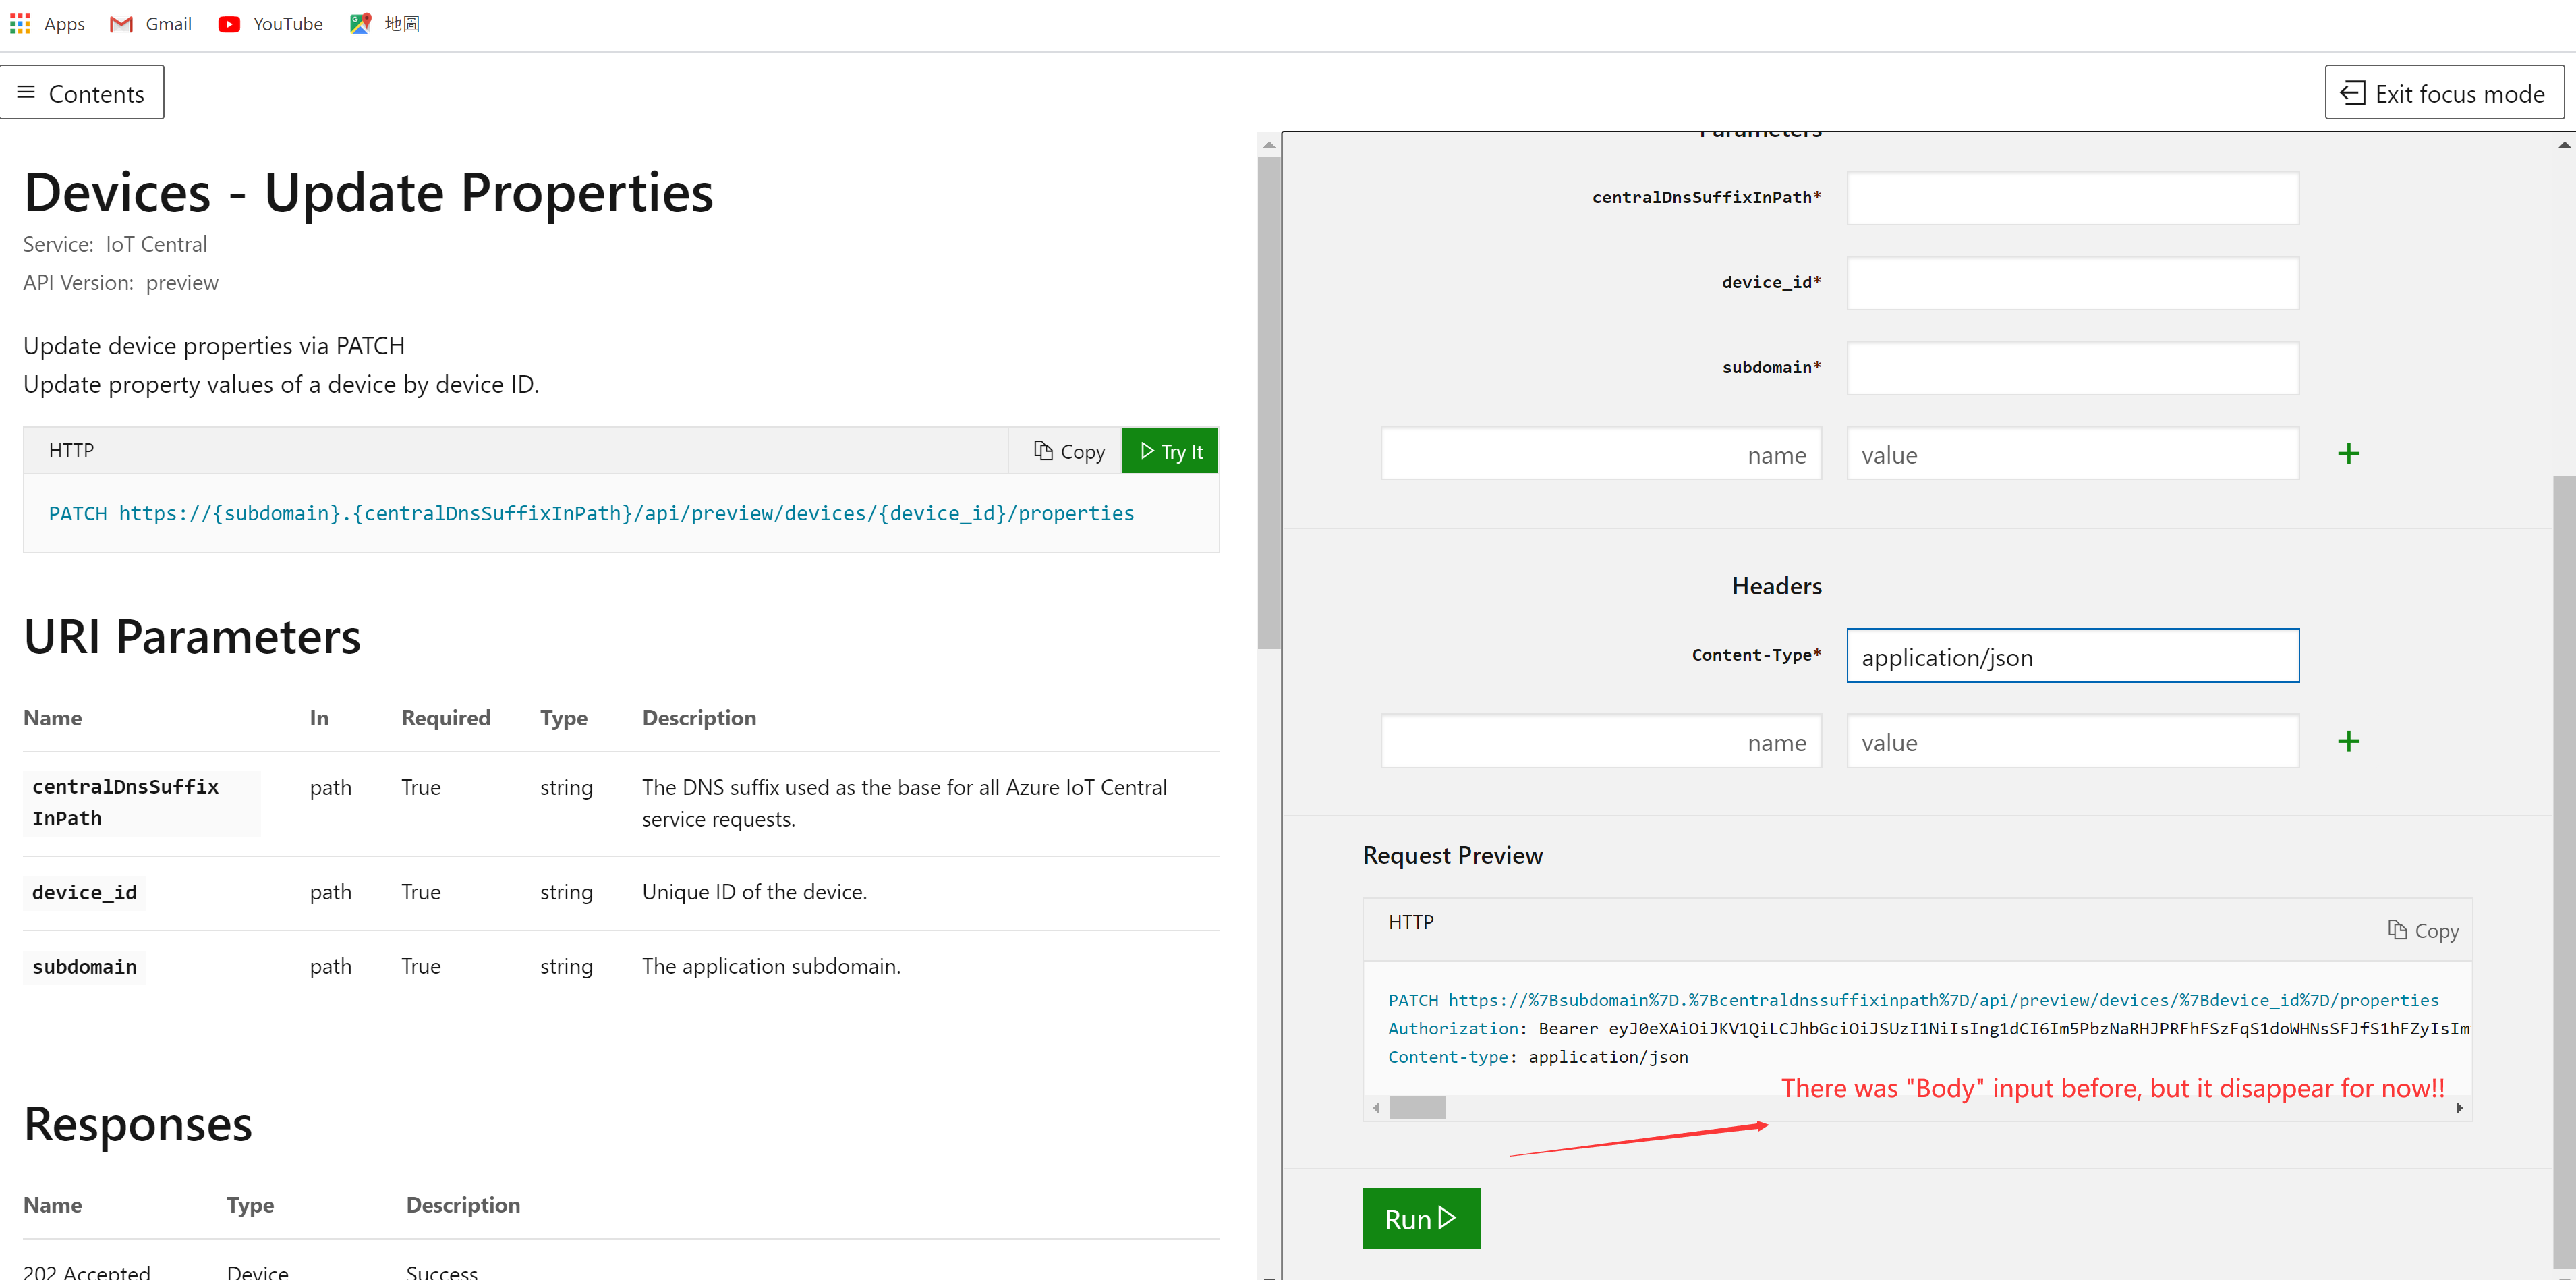Run the API request
Screen dimensions: 2576x1280
pyautogui.click(x=1420, y=1218)
